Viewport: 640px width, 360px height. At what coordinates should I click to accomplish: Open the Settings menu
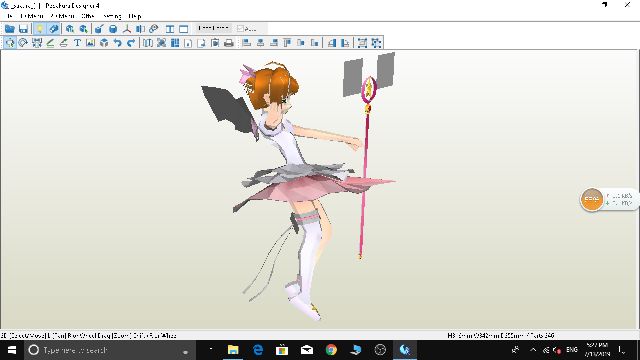coord(112,16)
